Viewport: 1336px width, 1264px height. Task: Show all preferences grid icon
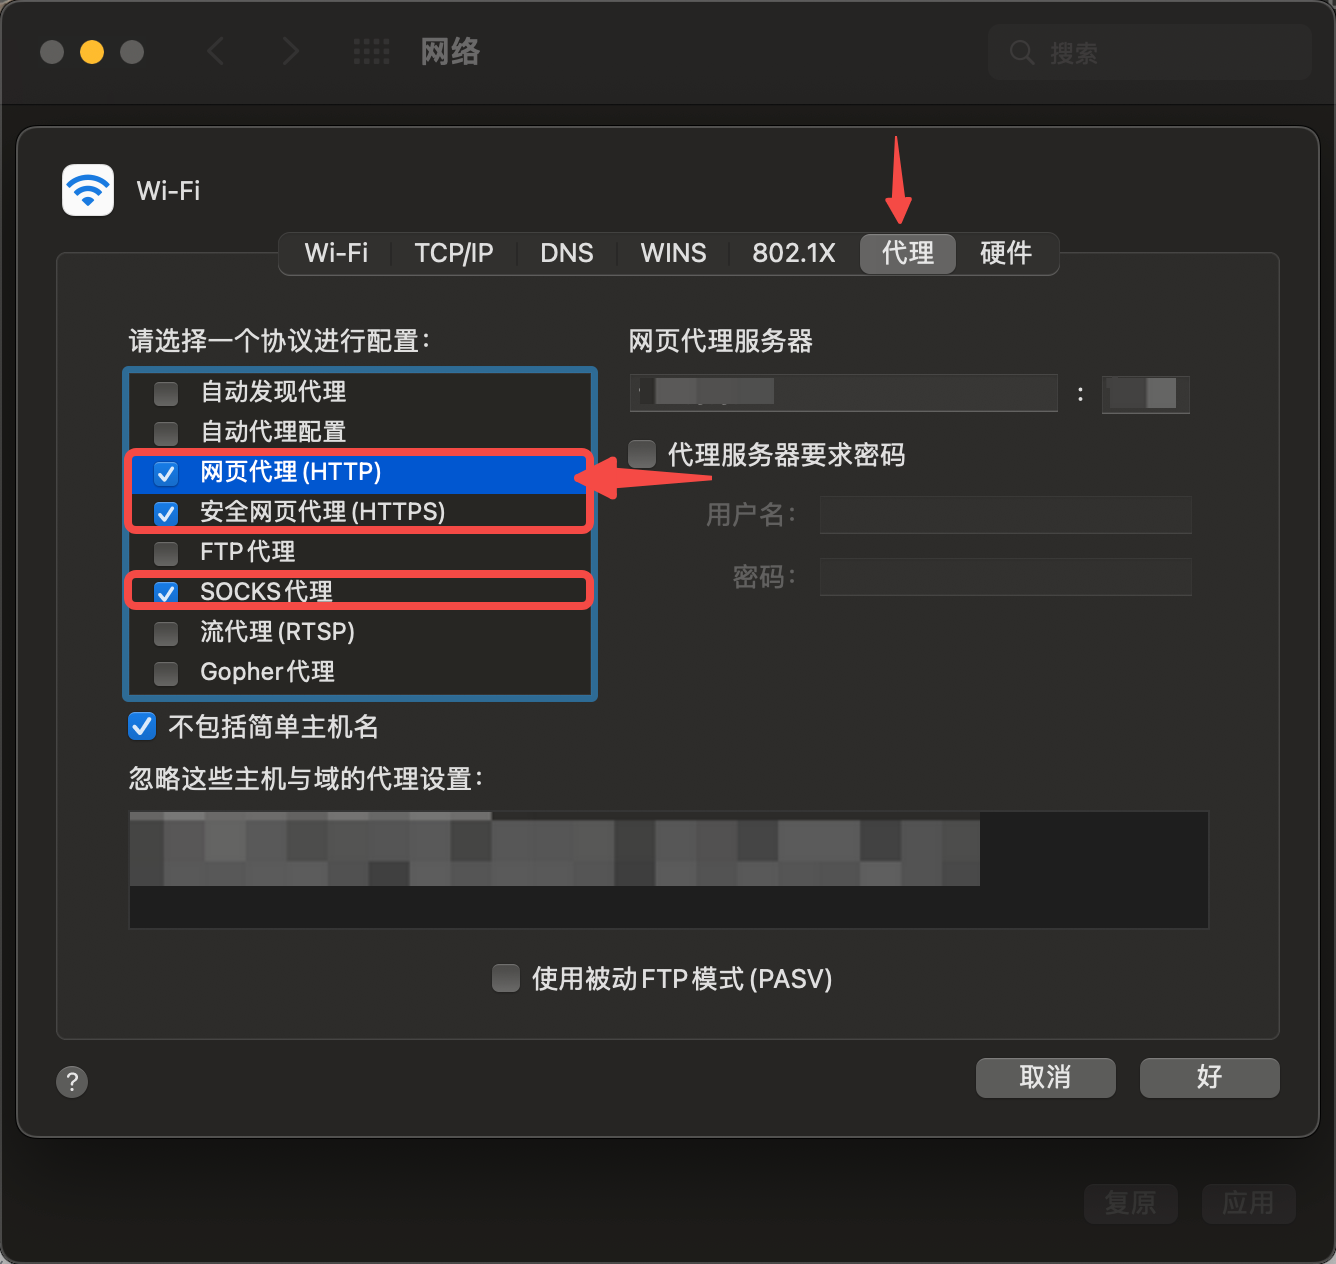click(372, 51)
